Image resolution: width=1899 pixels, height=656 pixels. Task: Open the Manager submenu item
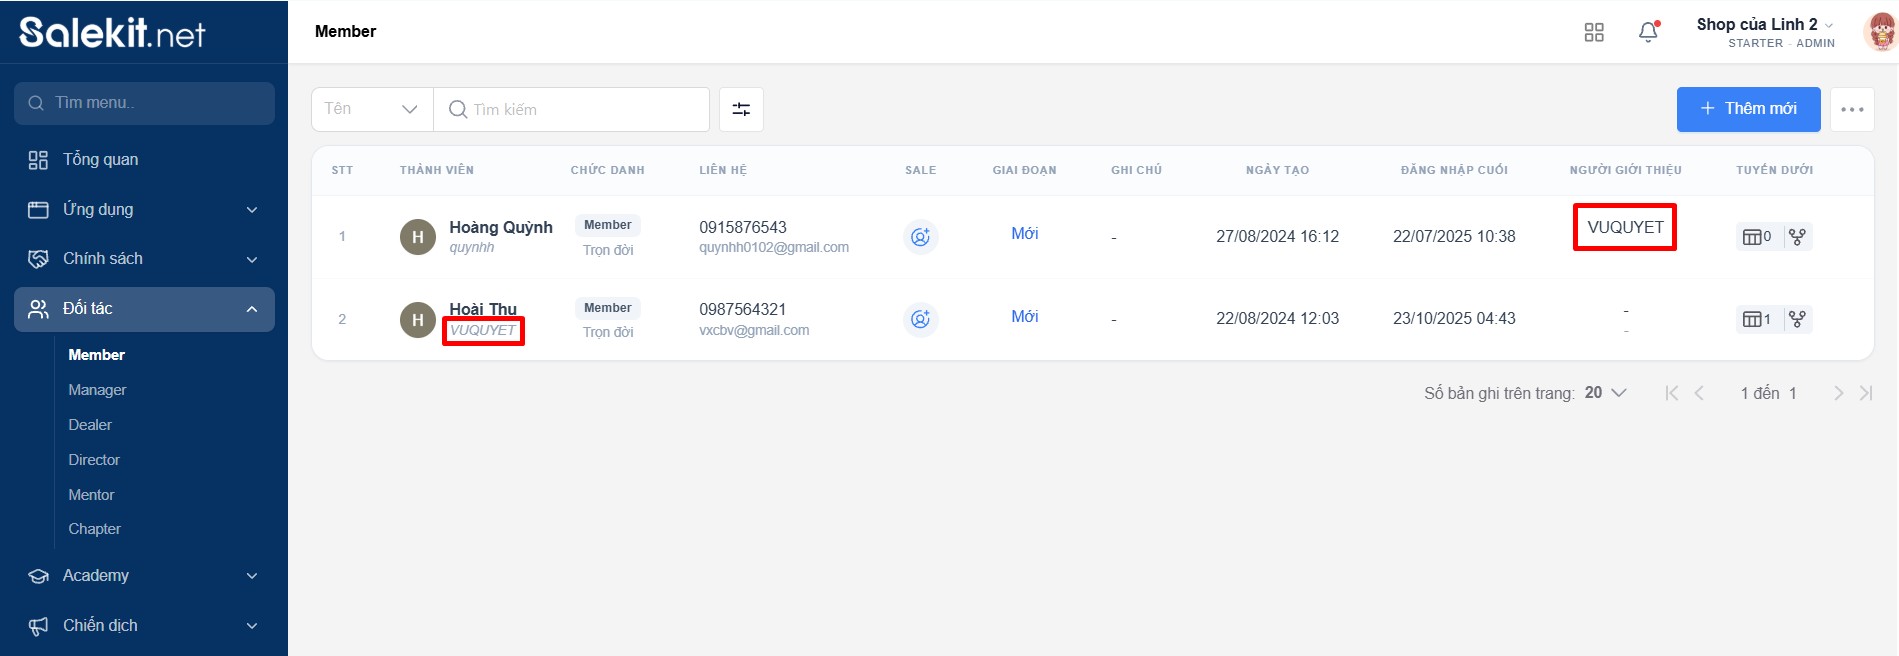pos(97,390)
